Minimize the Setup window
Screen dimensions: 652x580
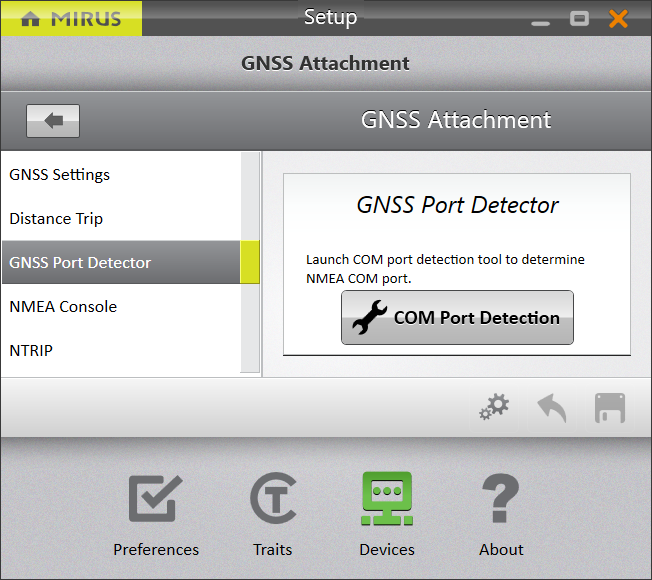point(540,23)
